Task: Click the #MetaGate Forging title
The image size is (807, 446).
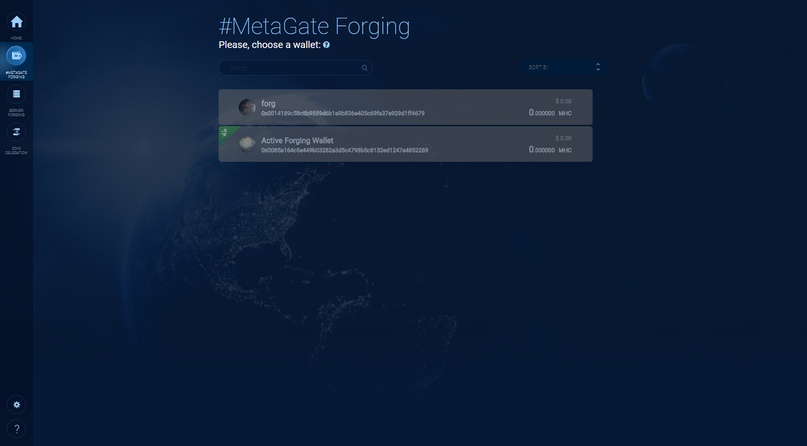Action: tap(314, 26)
